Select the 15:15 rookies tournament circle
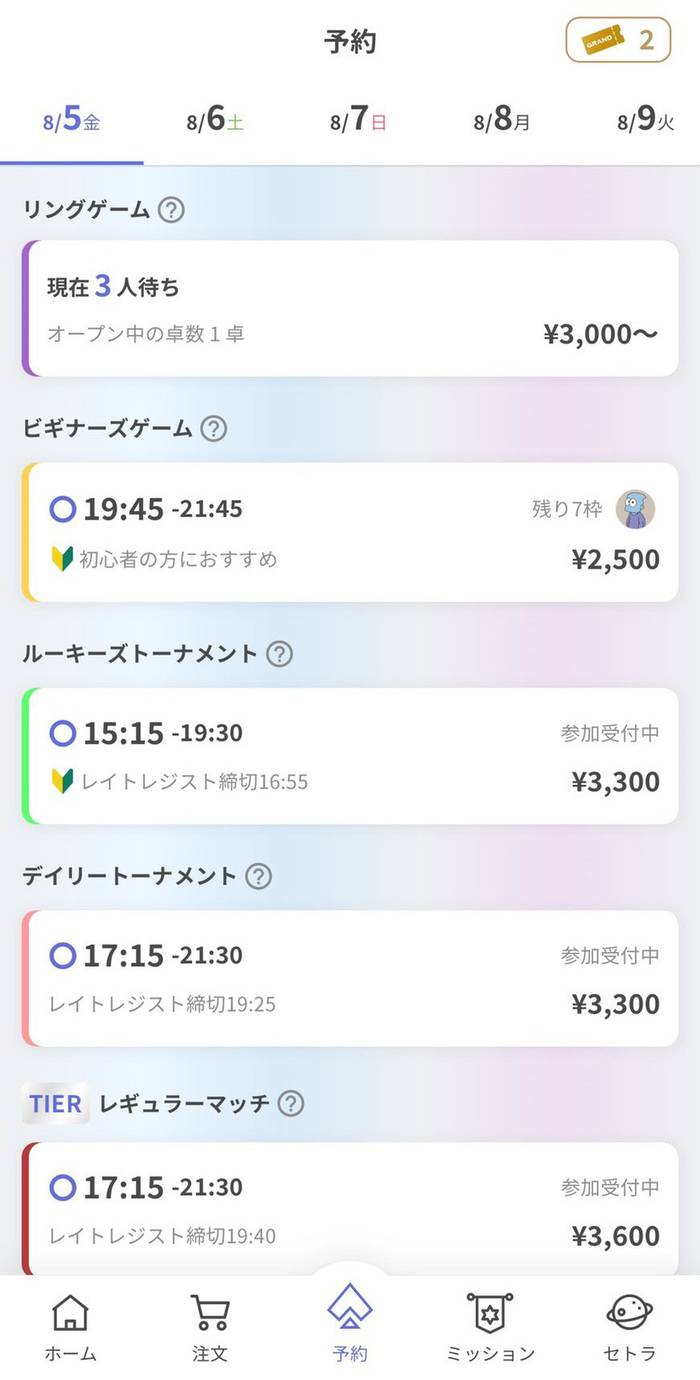Screen dimensions: 700x1380 63,734
